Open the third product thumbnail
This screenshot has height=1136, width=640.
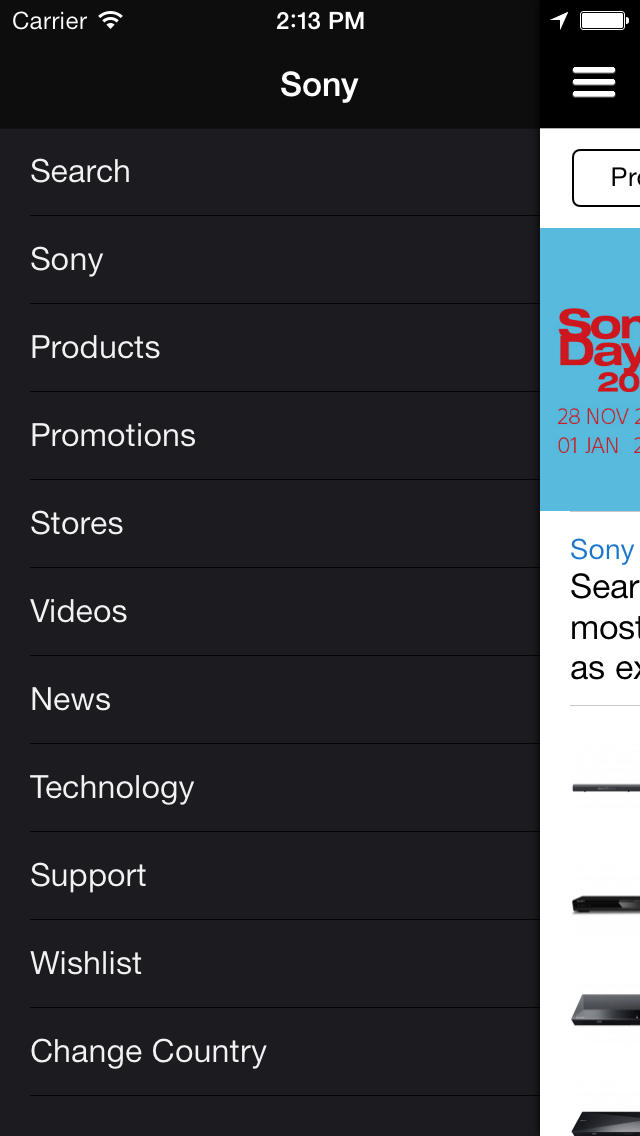click(x=606, y=1010)
